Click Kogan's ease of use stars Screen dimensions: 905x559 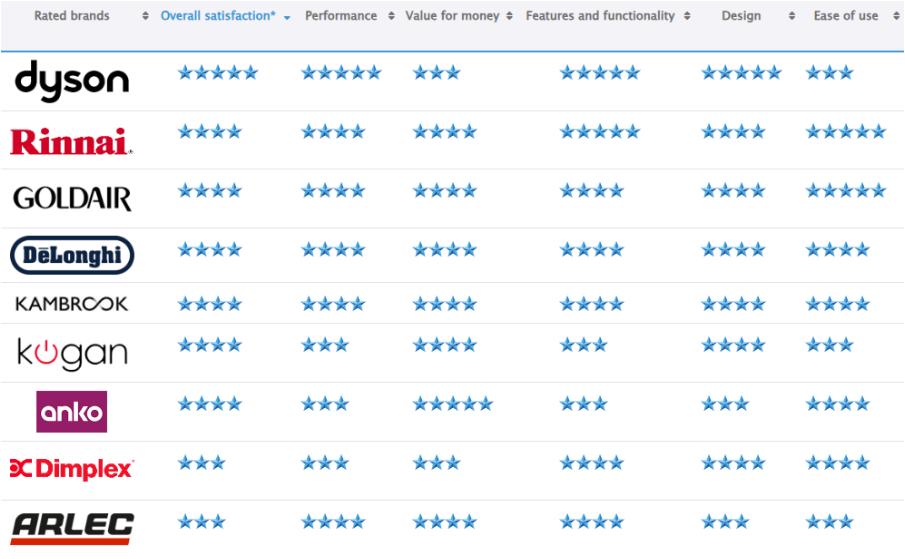point(829,345)
